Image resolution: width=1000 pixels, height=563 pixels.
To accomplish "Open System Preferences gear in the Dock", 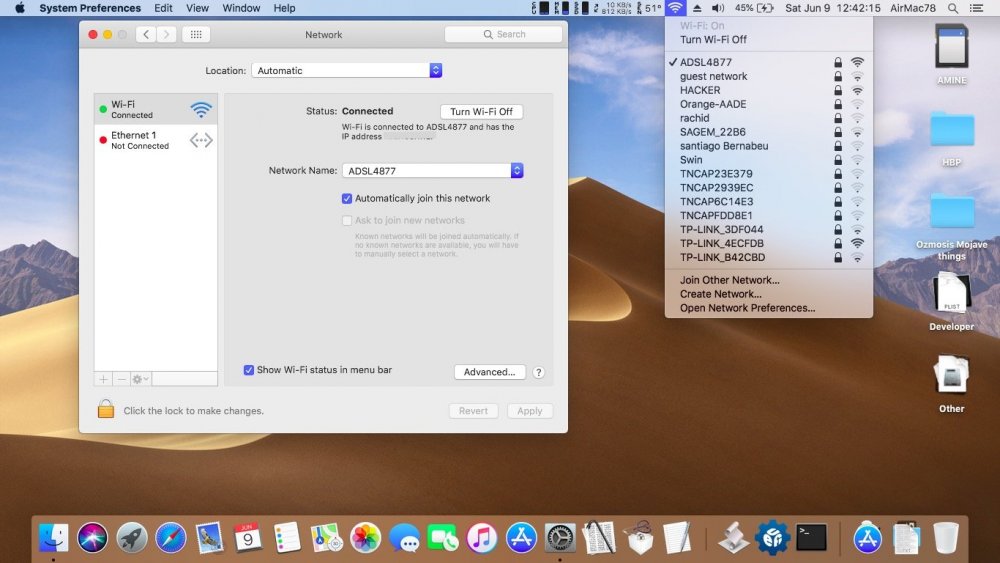I will [x=560, y=537].
